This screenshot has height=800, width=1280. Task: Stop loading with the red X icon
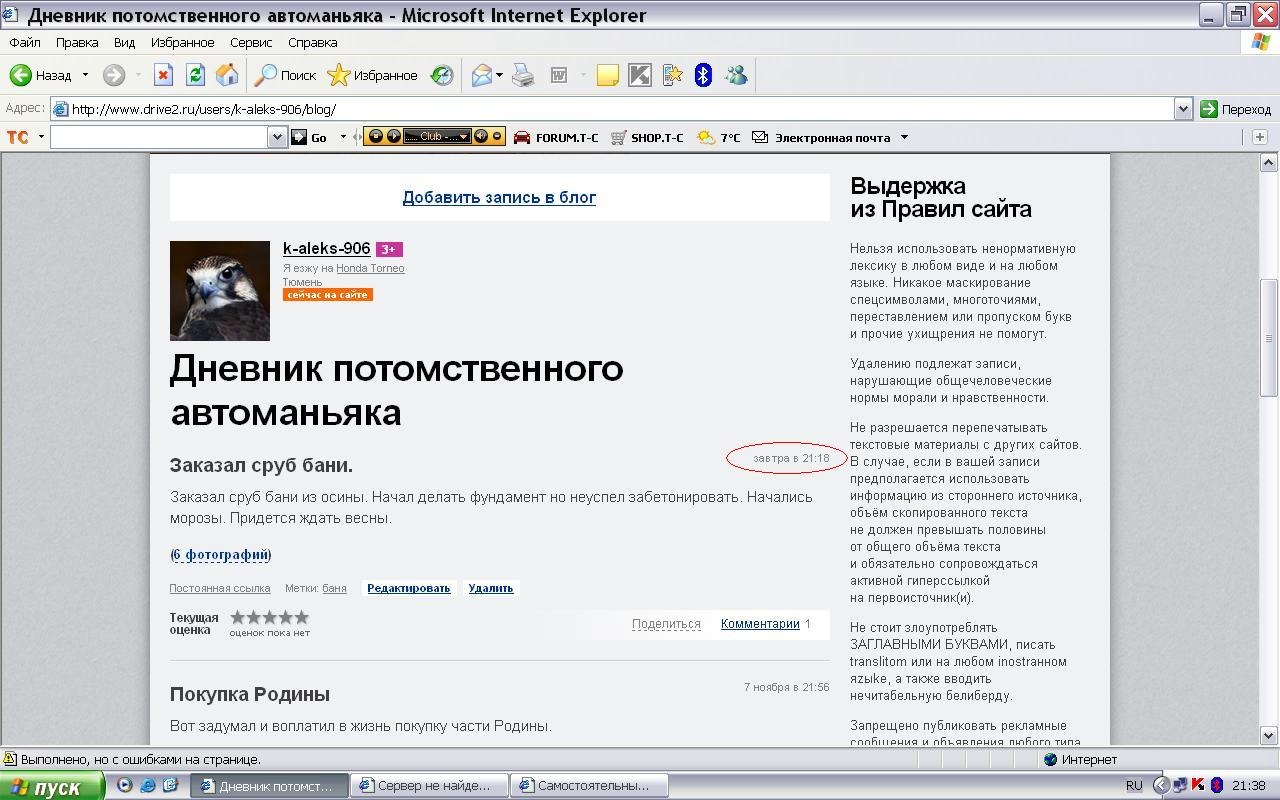[163, 75]
